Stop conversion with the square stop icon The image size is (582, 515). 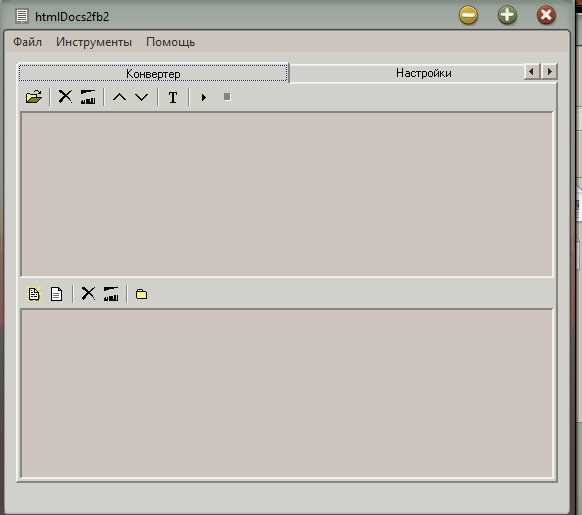point(227,97)
